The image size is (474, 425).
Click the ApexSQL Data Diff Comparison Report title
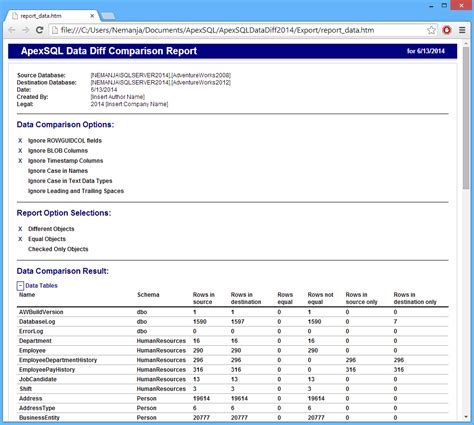[109, 51]
